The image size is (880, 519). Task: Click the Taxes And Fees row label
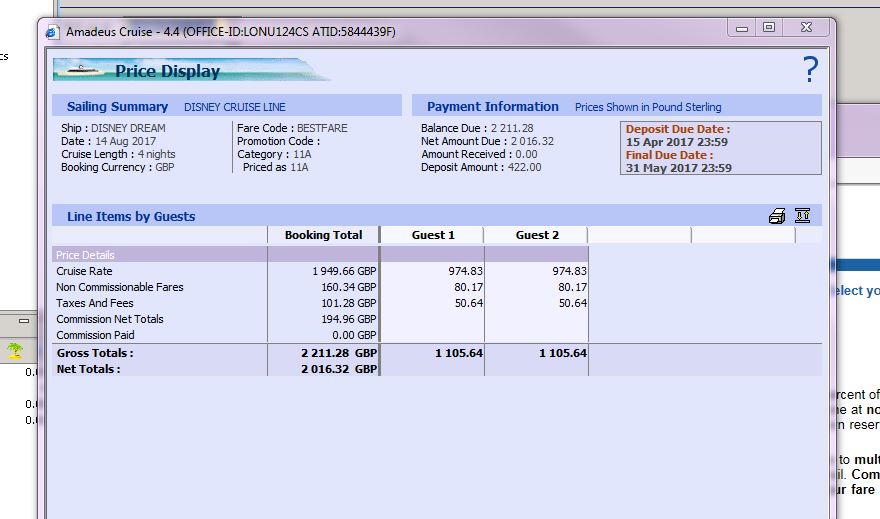click(x=95, y=303)
